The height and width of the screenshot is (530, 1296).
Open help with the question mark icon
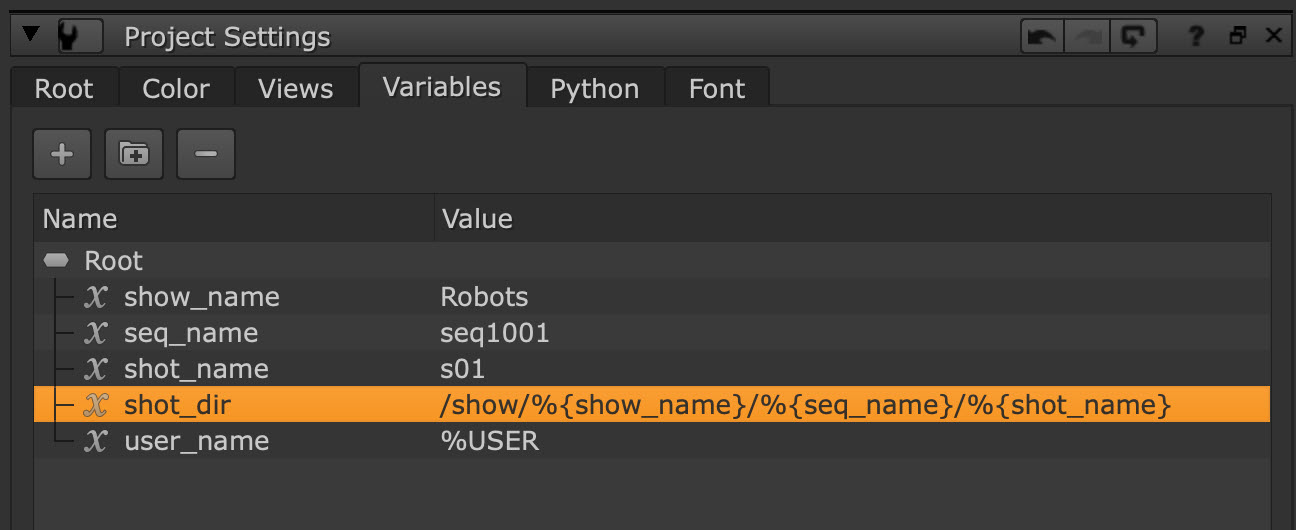(1195, 37)
